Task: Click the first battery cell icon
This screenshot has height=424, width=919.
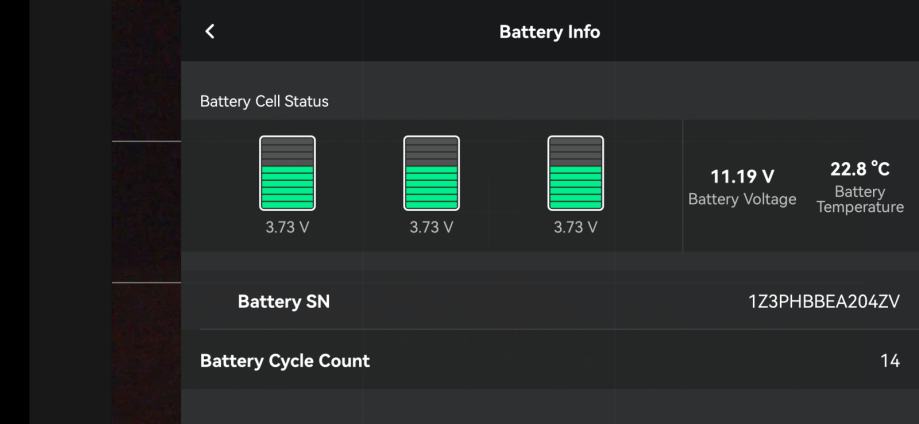Action: tap(287, 173)
